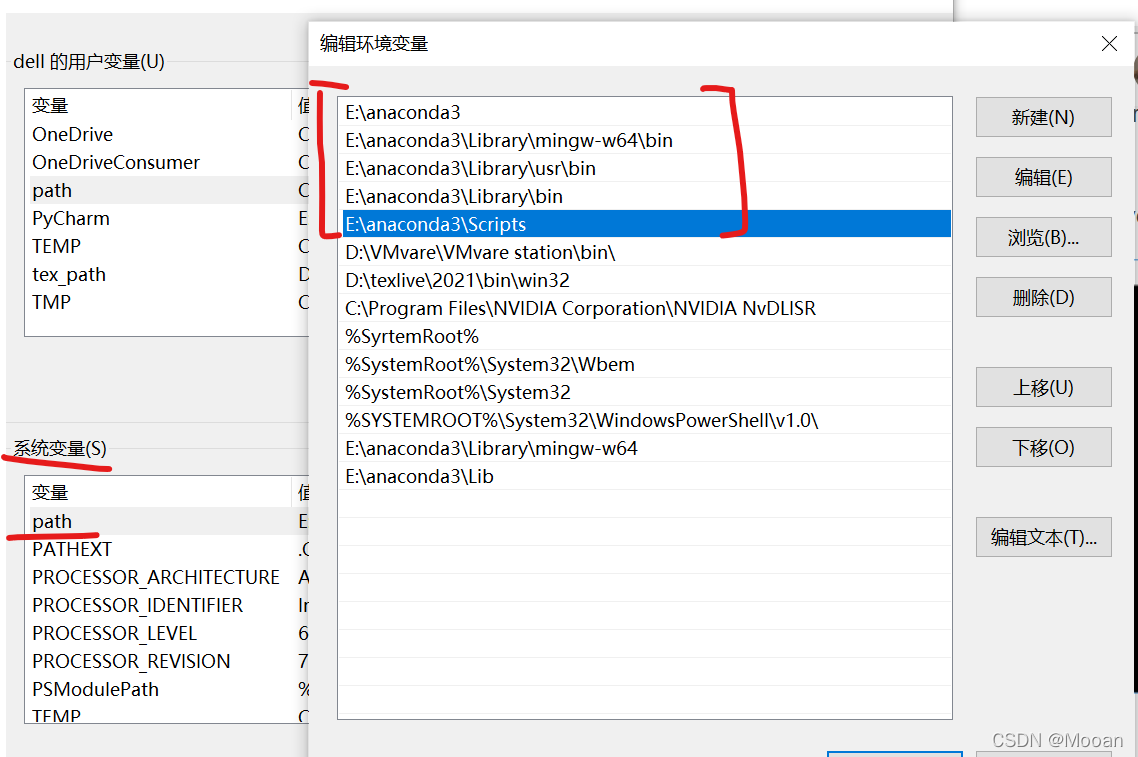
Task: Select the TMP user variable
Action: [x=167, y=302]
